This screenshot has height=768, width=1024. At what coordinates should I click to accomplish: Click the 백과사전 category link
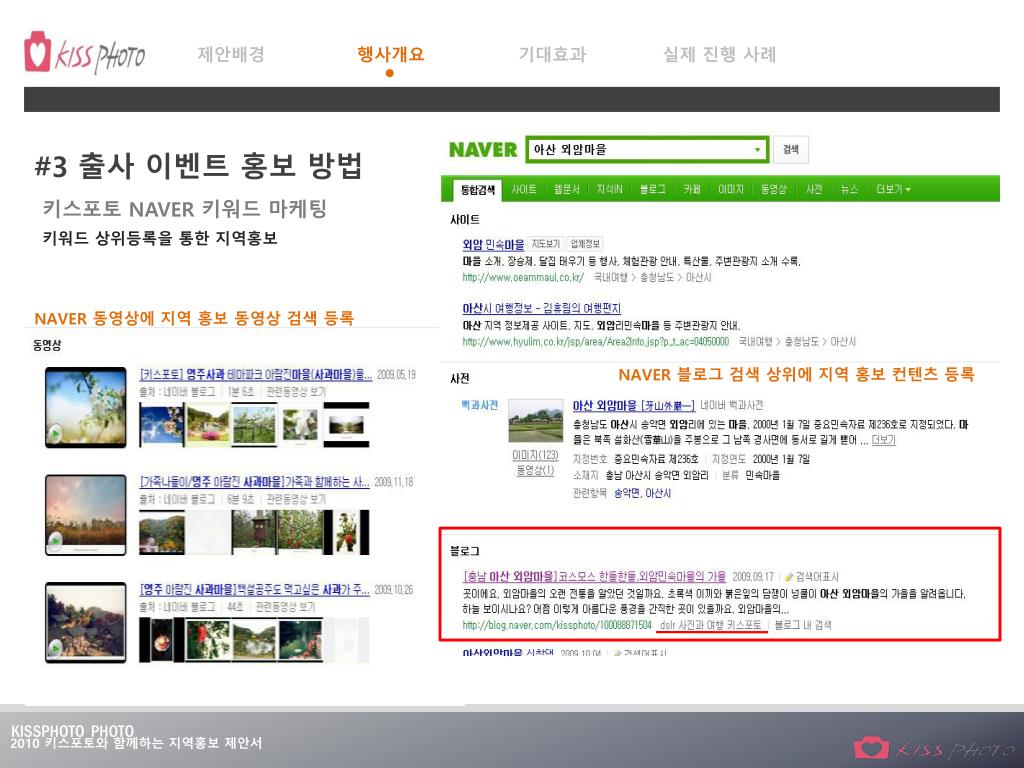[480, 406]
